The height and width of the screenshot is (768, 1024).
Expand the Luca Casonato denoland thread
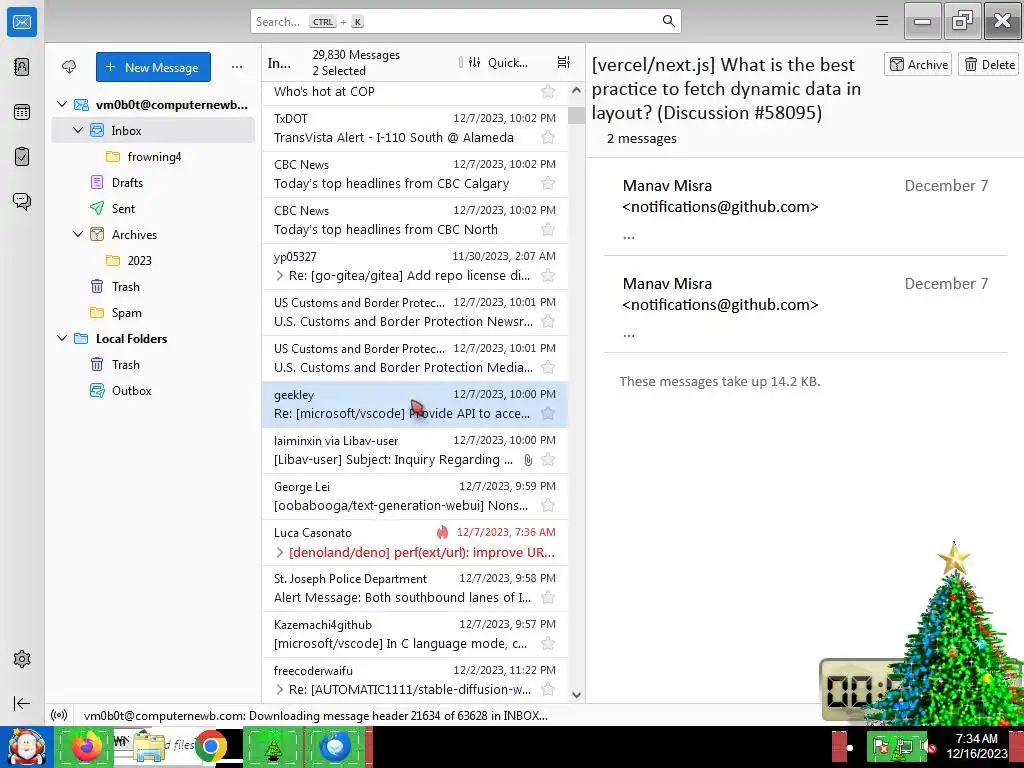point(280,552)
